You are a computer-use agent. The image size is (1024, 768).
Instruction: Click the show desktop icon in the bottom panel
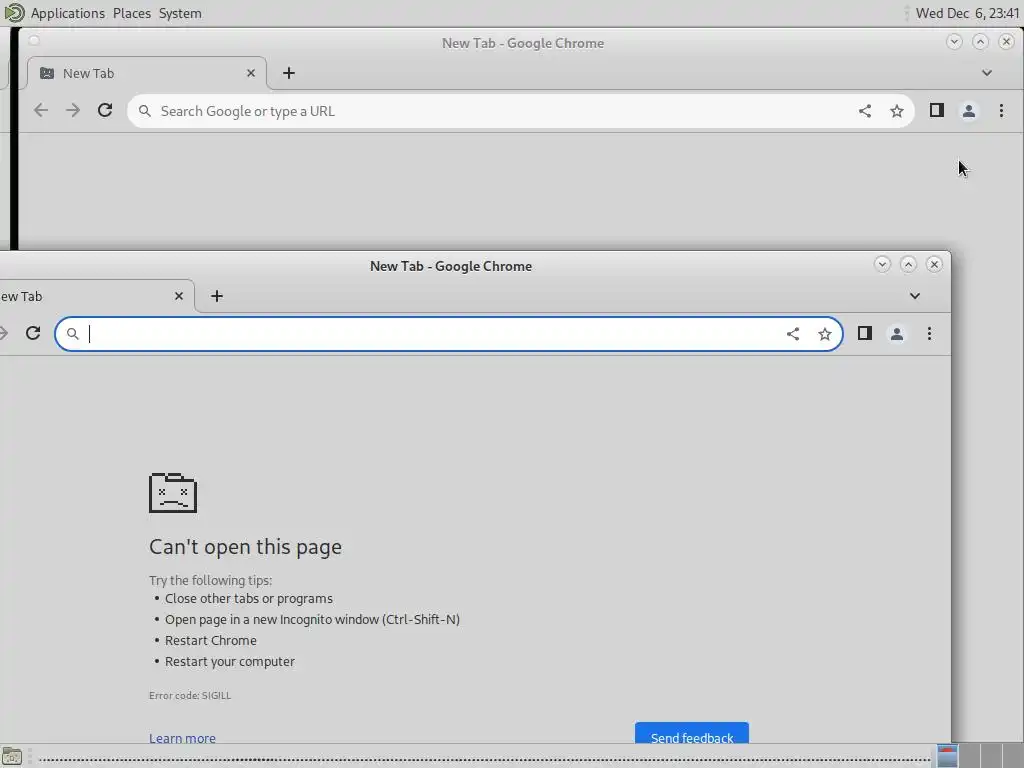(x=12, y=757)
